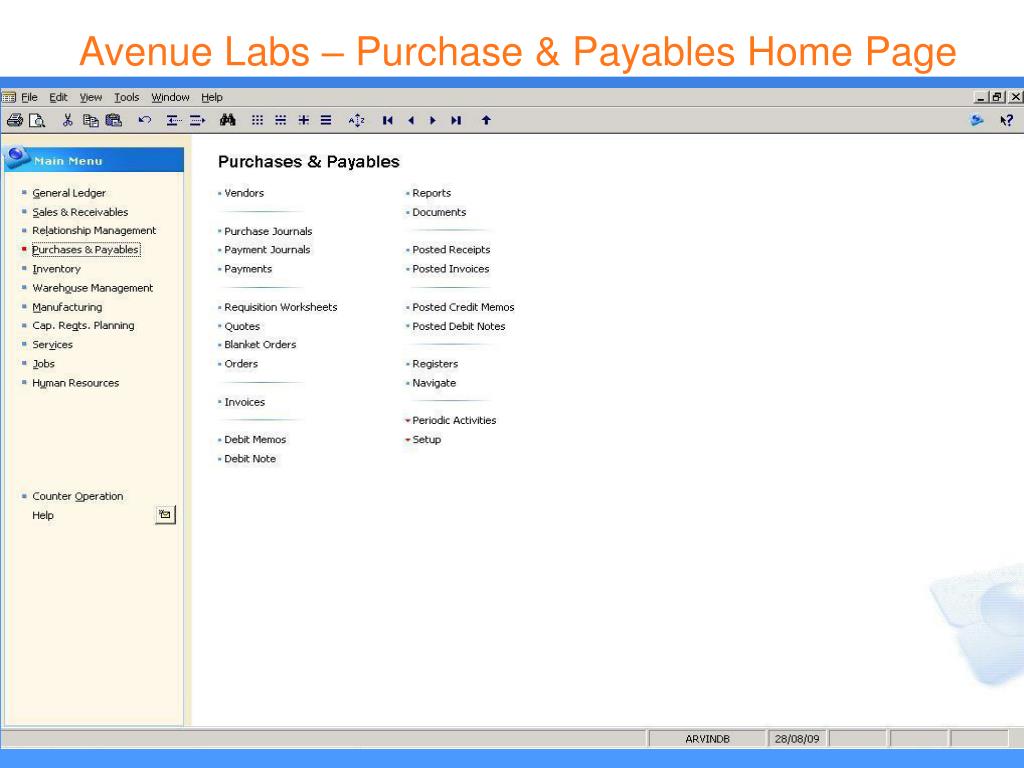
Task: Open Jobs in Main Menu
Action: [x=43, y=364]
